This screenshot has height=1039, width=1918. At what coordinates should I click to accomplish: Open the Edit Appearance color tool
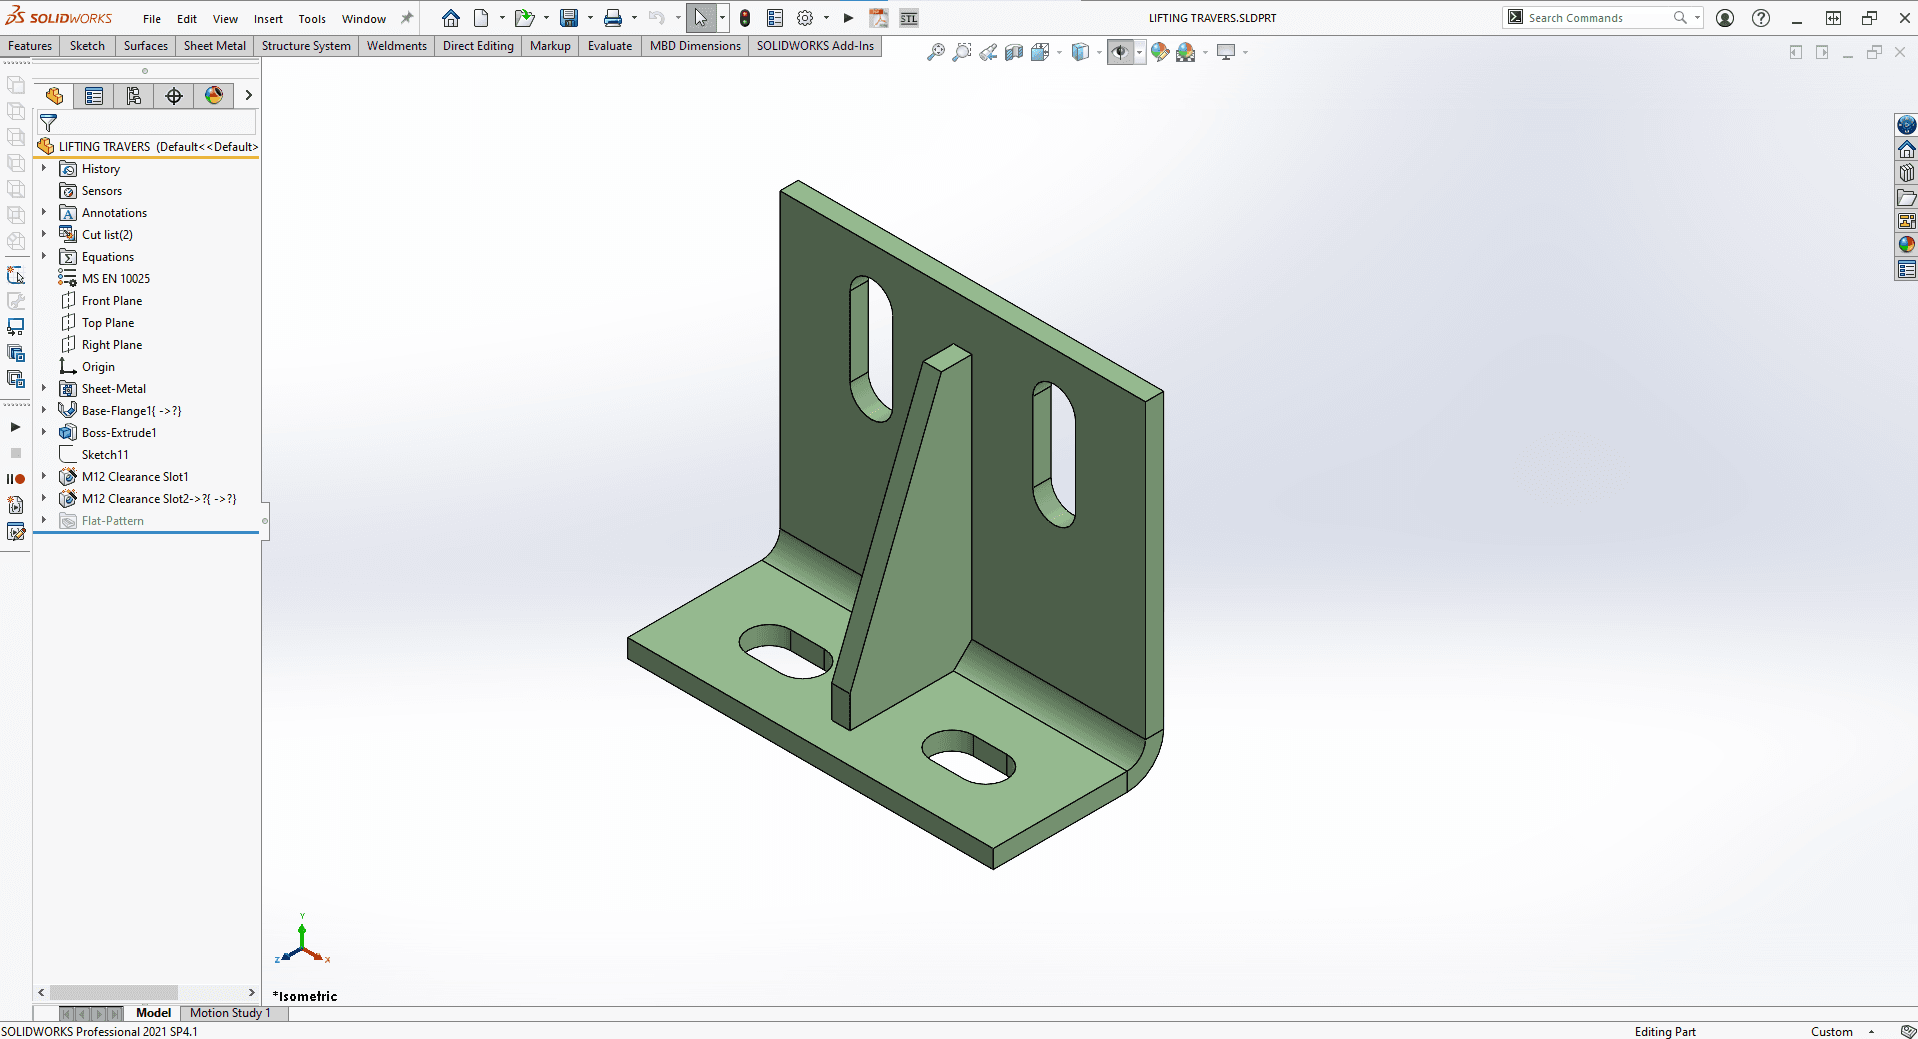pos(1160,52)
